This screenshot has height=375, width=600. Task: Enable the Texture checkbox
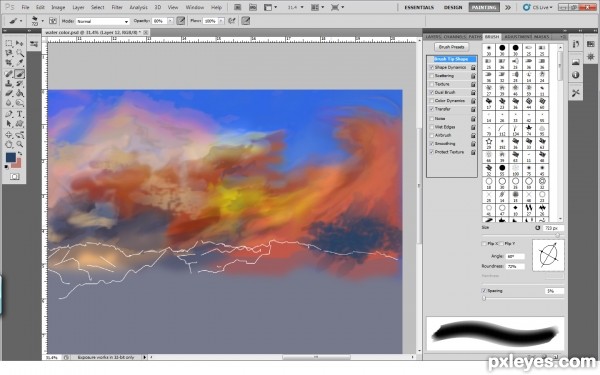point(432,84)
